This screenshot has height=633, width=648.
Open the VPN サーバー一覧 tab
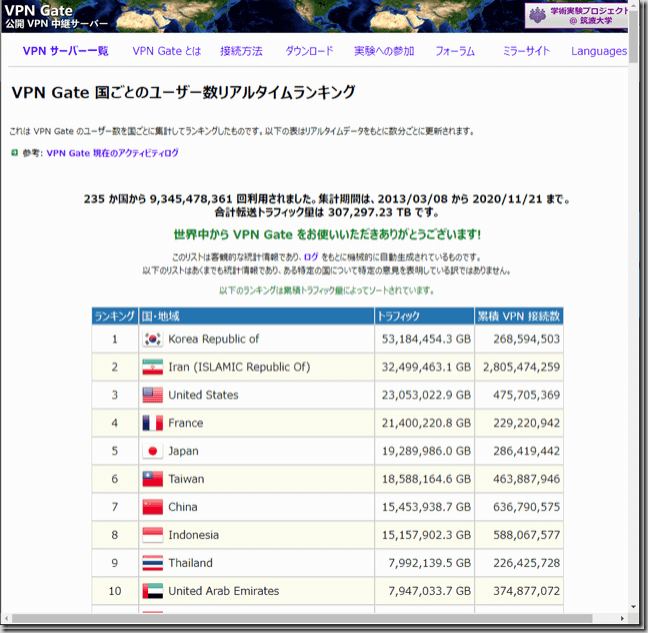point(65,51)
